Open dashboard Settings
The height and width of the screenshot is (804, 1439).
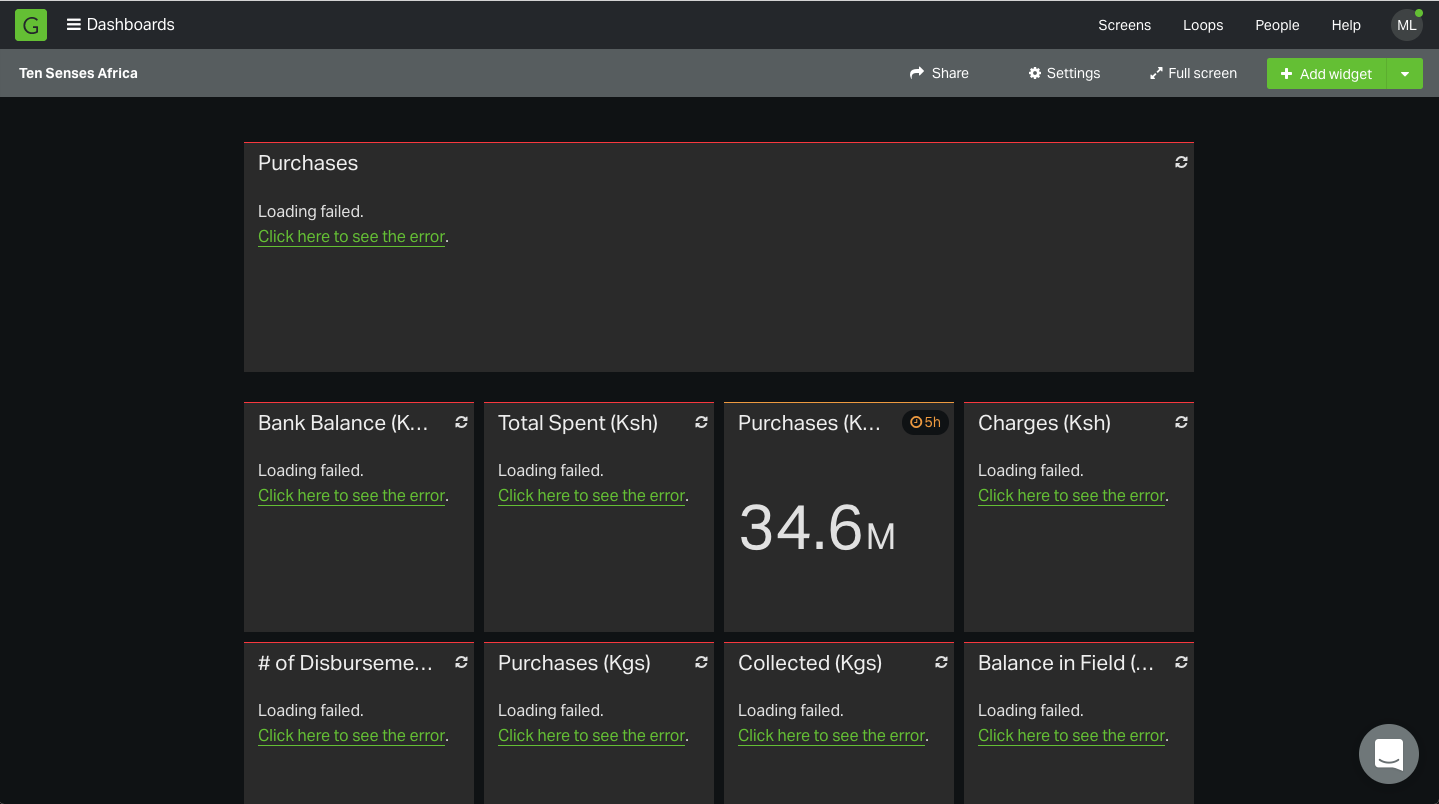[x=1064, y=73]
